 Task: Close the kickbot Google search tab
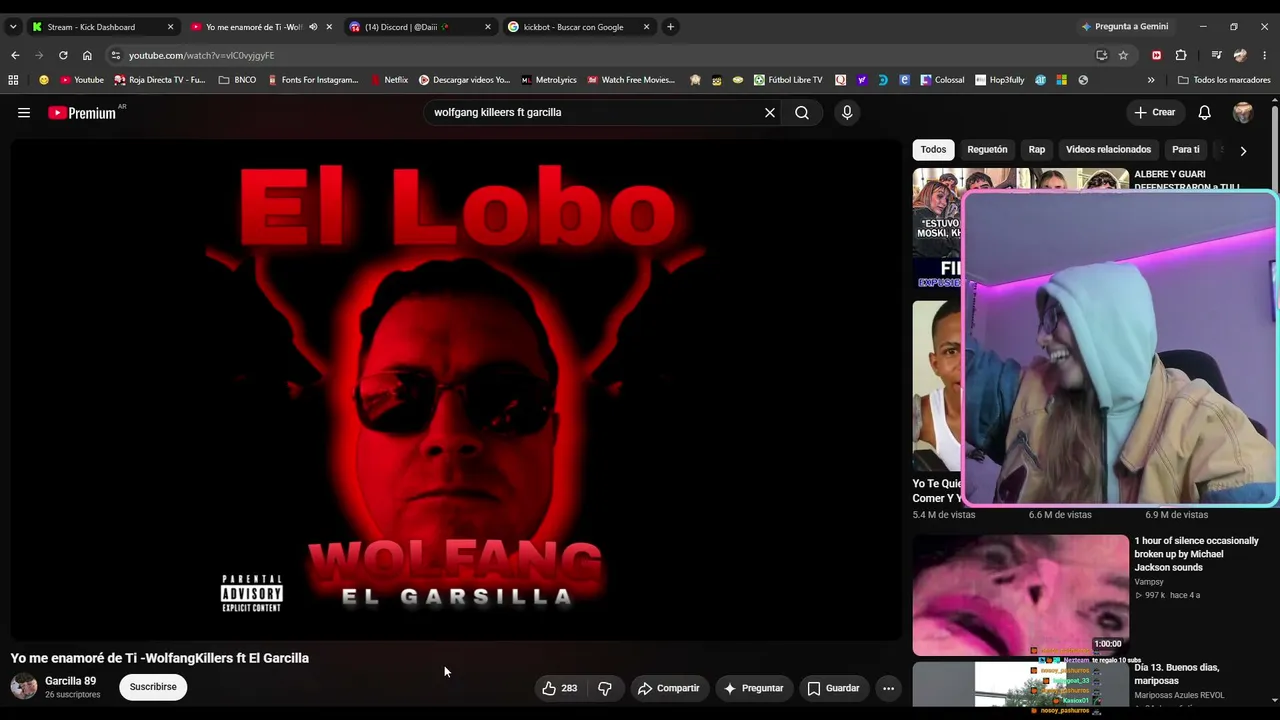click(x=646, y=27)
